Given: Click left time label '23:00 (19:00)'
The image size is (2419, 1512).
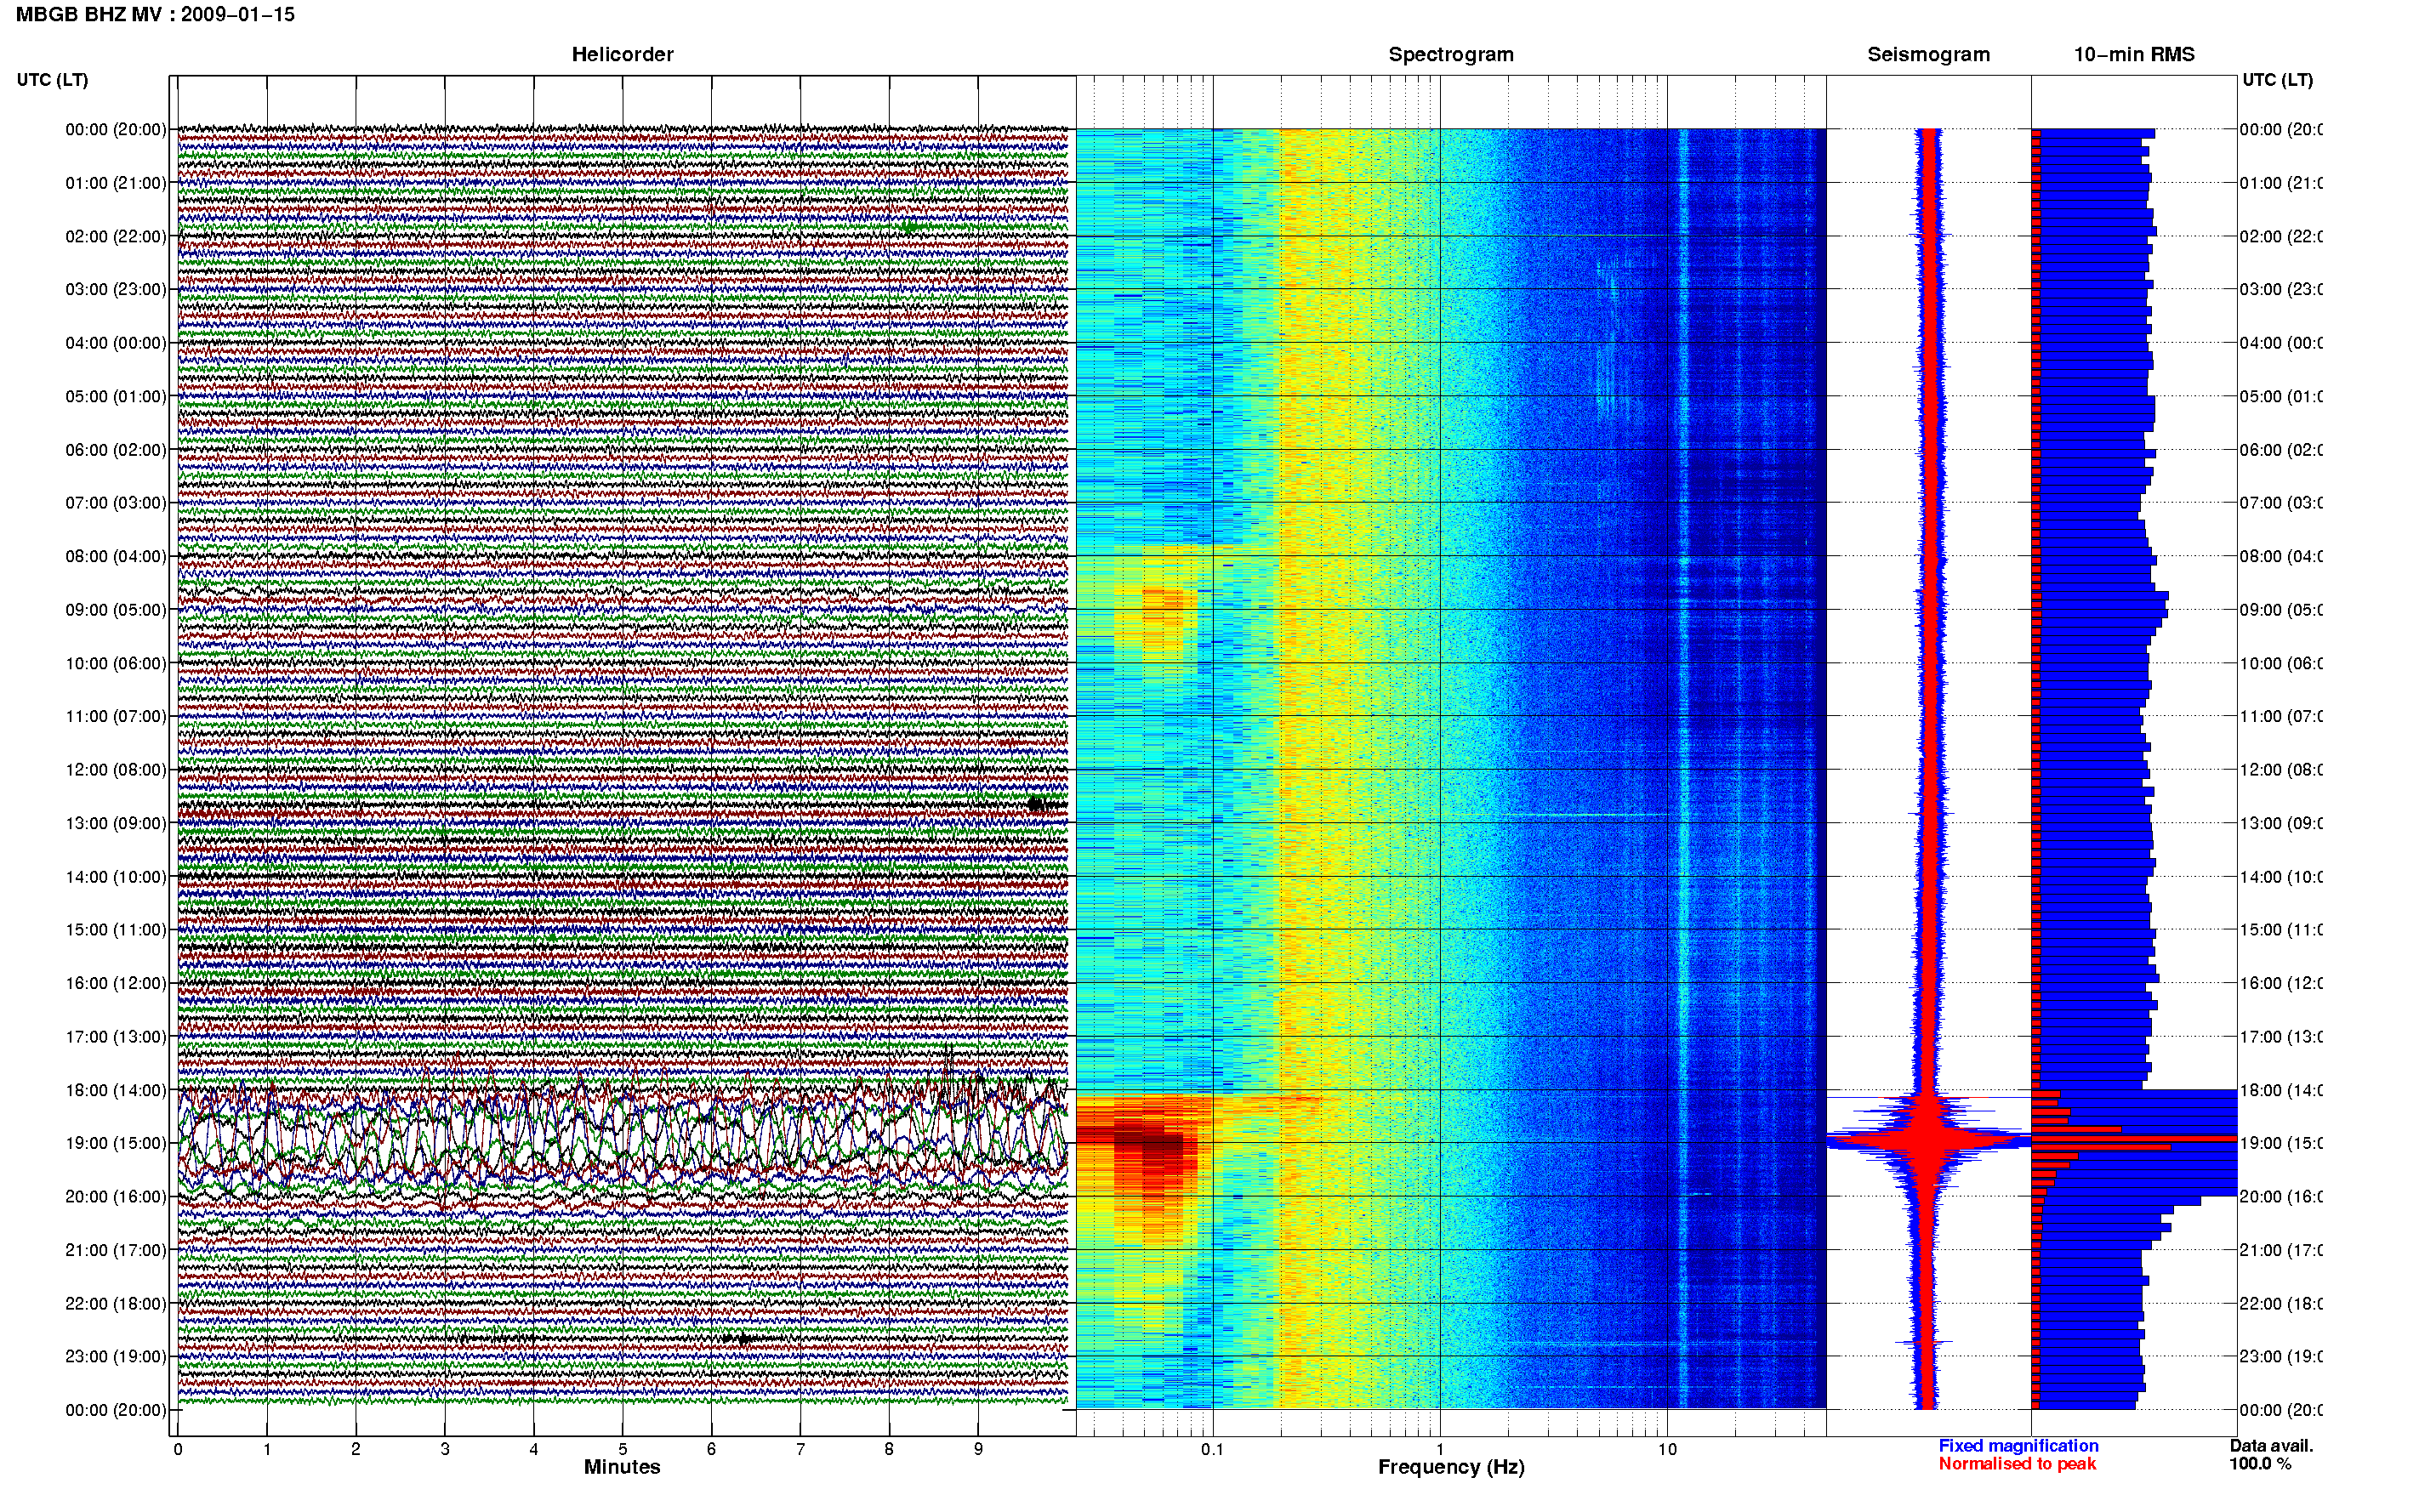Looking at the screenshot, I should 116,1356.
